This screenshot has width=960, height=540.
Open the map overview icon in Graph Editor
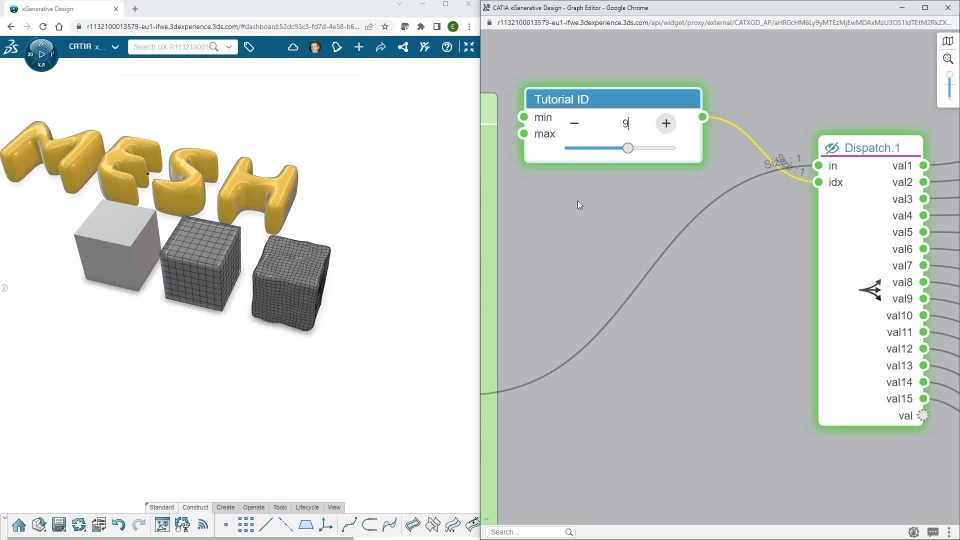click(x=948, y=41)
